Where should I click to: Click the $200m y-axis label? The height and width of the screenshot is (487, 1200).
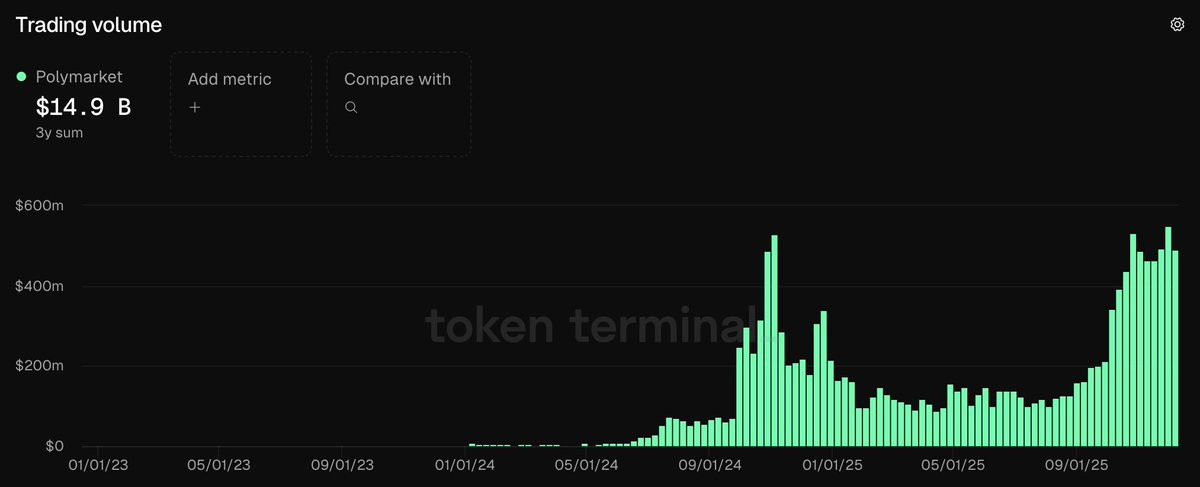pos(40,366)
